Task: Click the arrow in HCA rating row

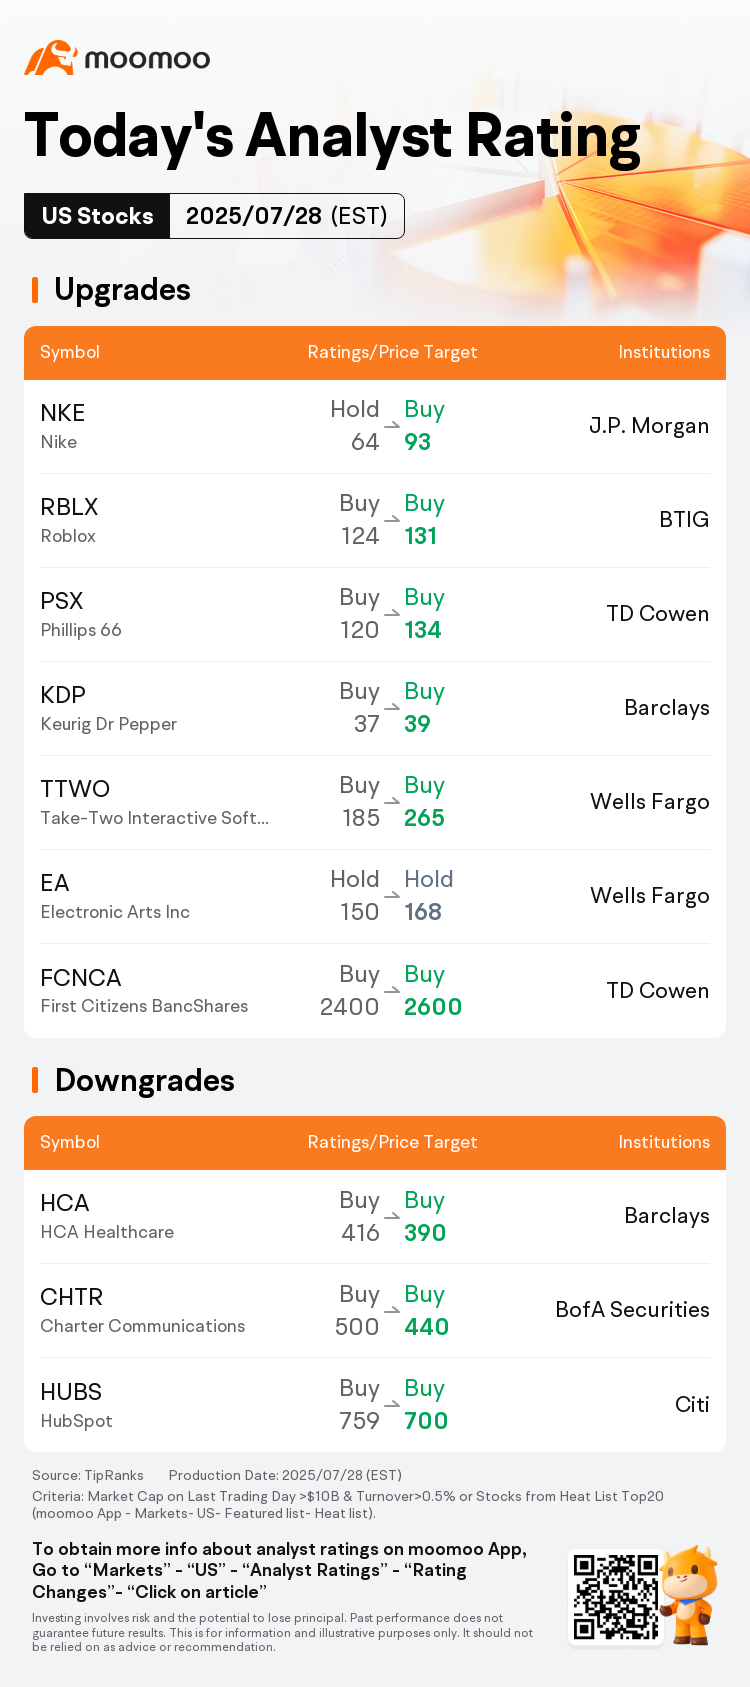Action: (x=392, y=1216)
